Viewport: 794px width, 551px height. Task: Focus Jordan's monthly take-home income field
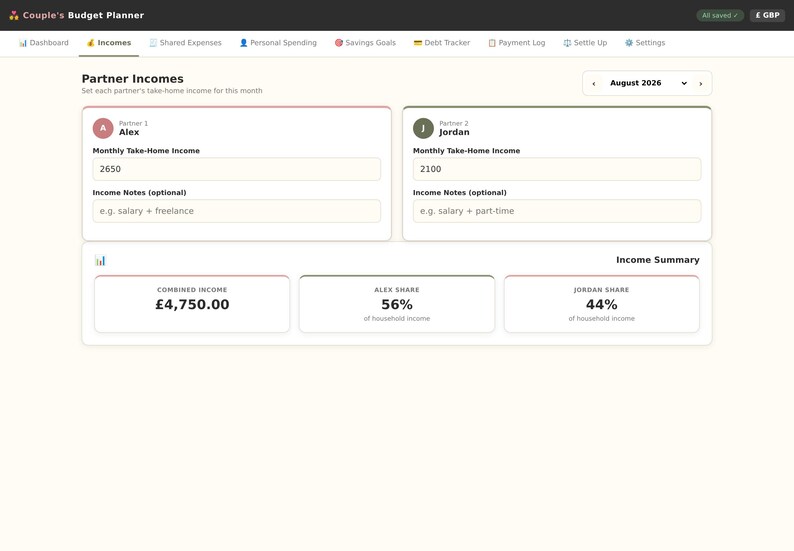tap(557, 169)
